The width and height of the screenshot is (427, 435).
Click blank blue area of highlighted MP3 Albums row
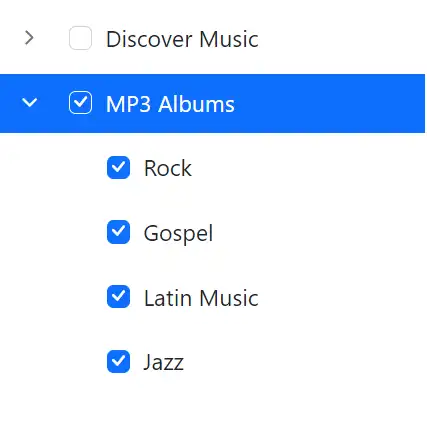(330, 103)
